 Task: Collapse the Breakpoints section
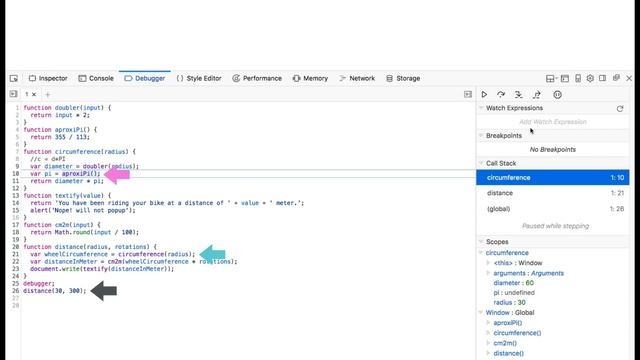481,135
